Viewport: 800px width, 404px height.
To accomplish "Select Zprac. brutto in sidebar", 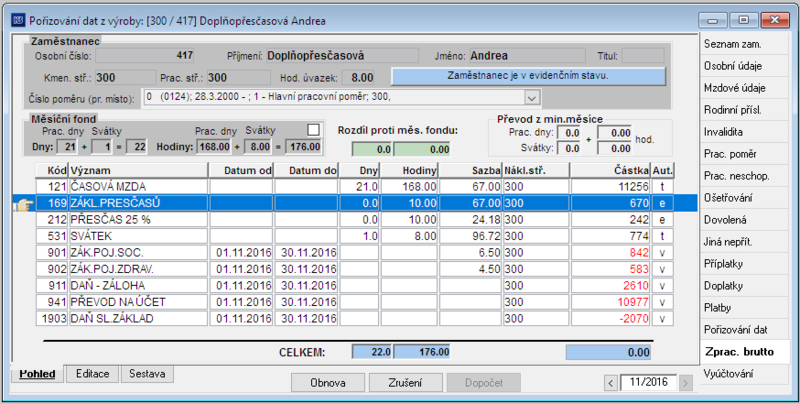I will click(x=744, y=352).
